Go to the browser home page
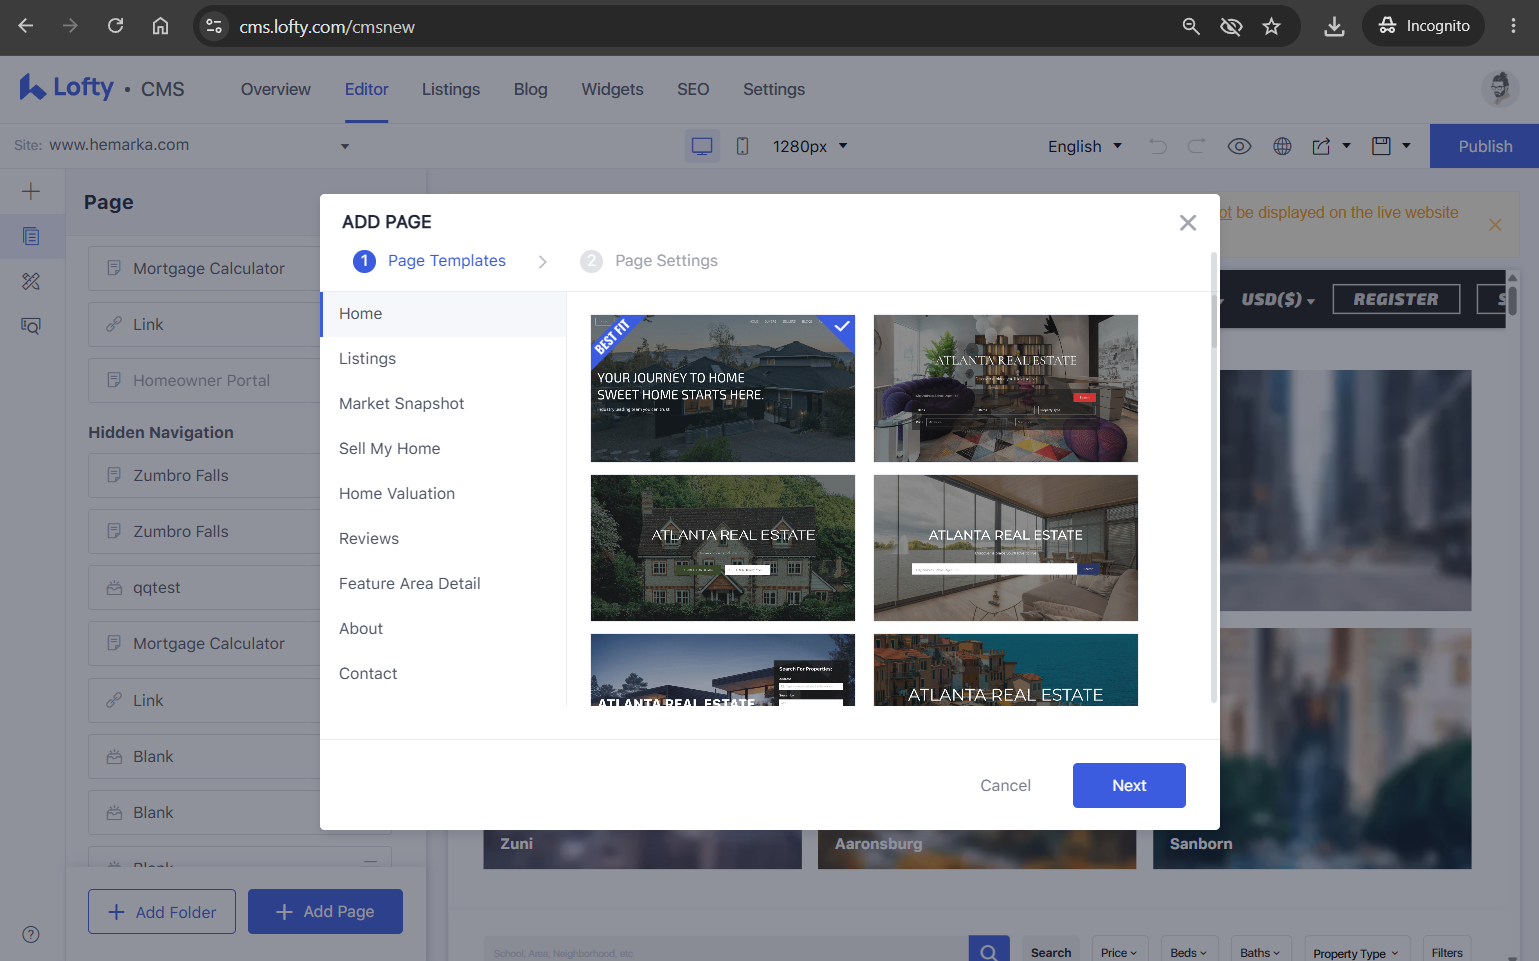 click(160, 26)
